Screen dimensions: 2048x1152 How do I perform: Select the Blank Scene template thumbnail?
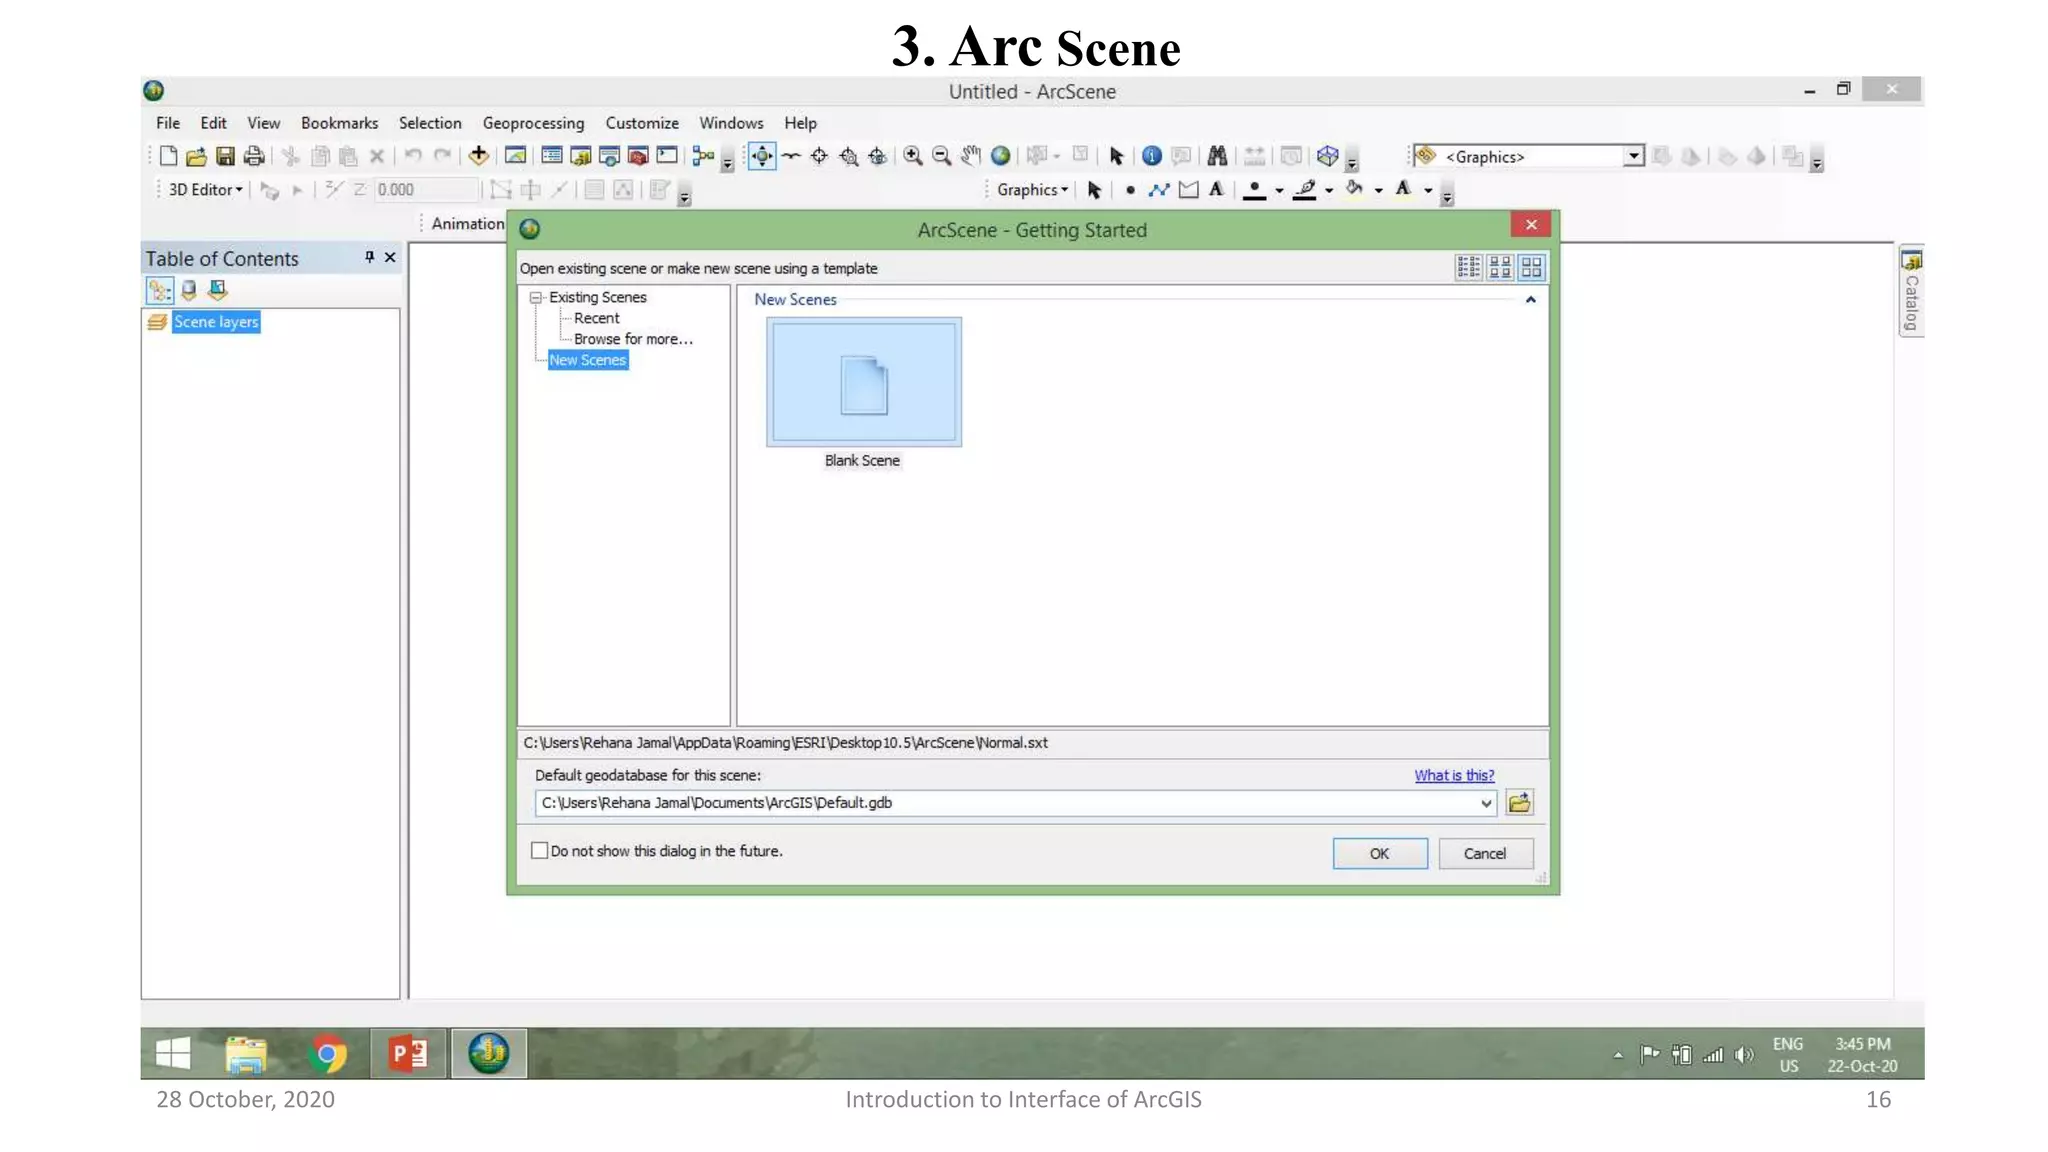(864, 382)
